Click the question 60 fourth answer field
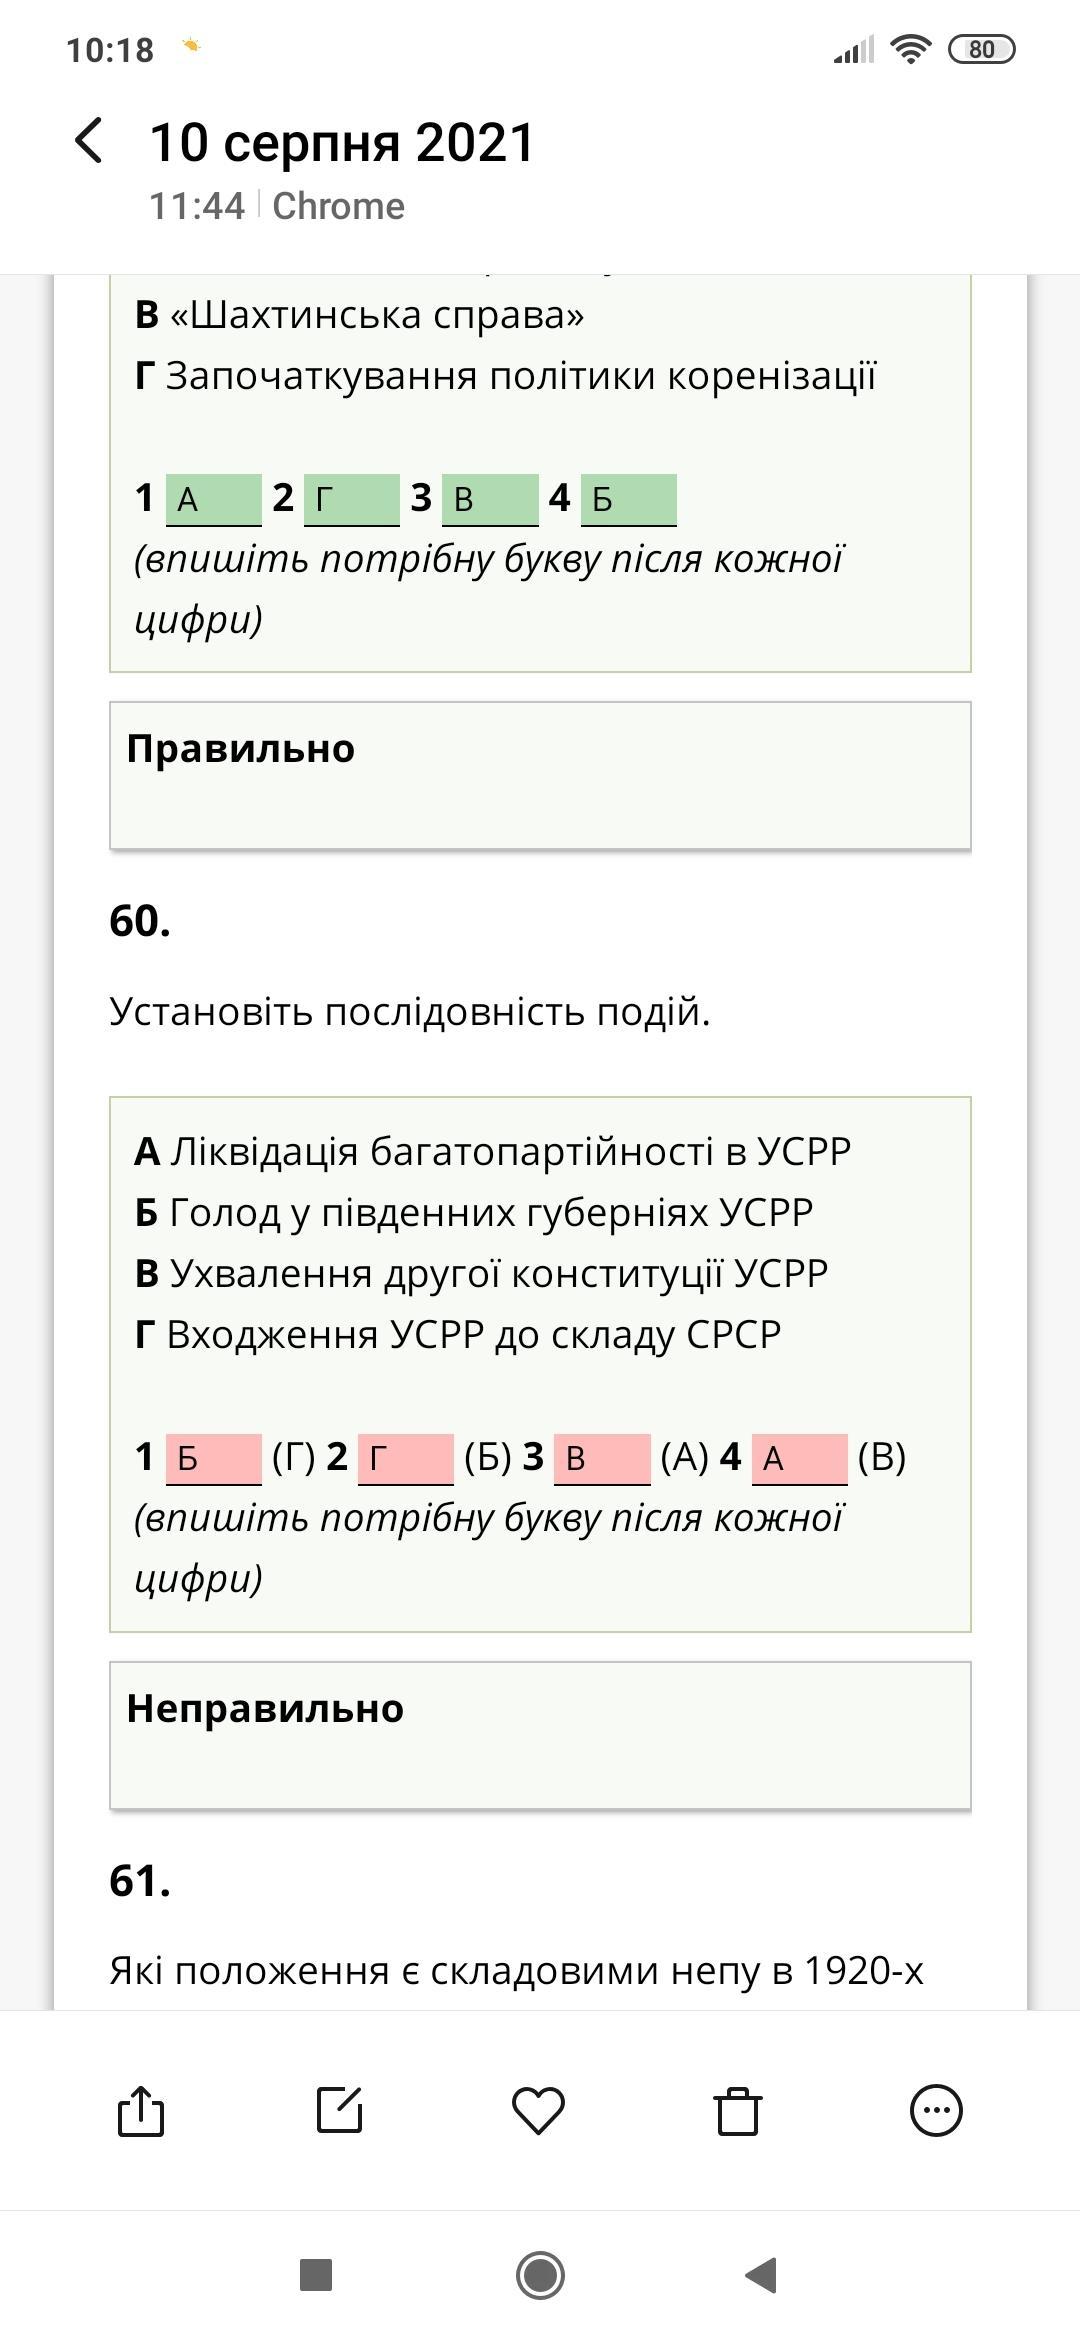The width and height of the screenshot is (1080, 2340). pyautogui.click(x=799, y=1459)
